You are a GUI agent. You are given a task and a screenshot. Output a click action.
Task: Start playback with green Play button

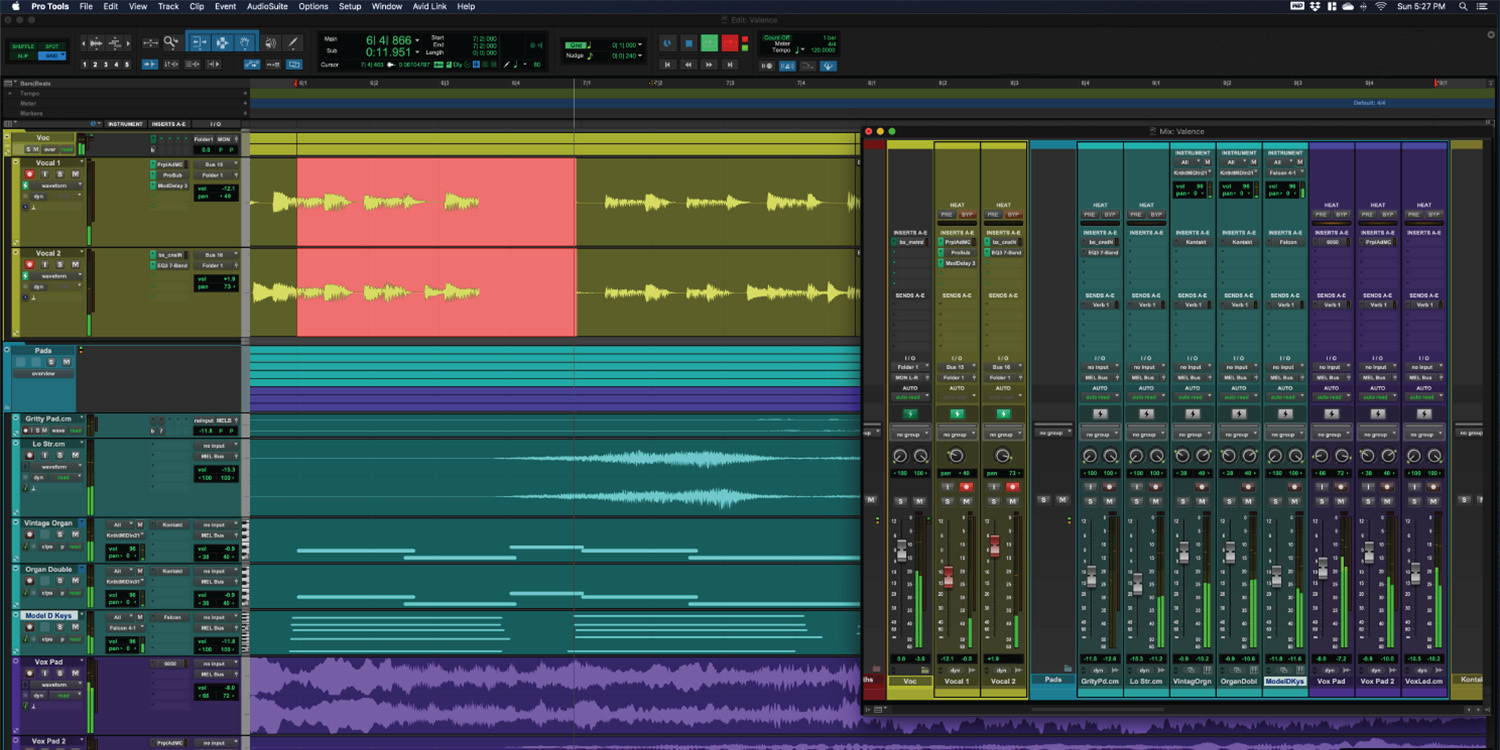709,43
